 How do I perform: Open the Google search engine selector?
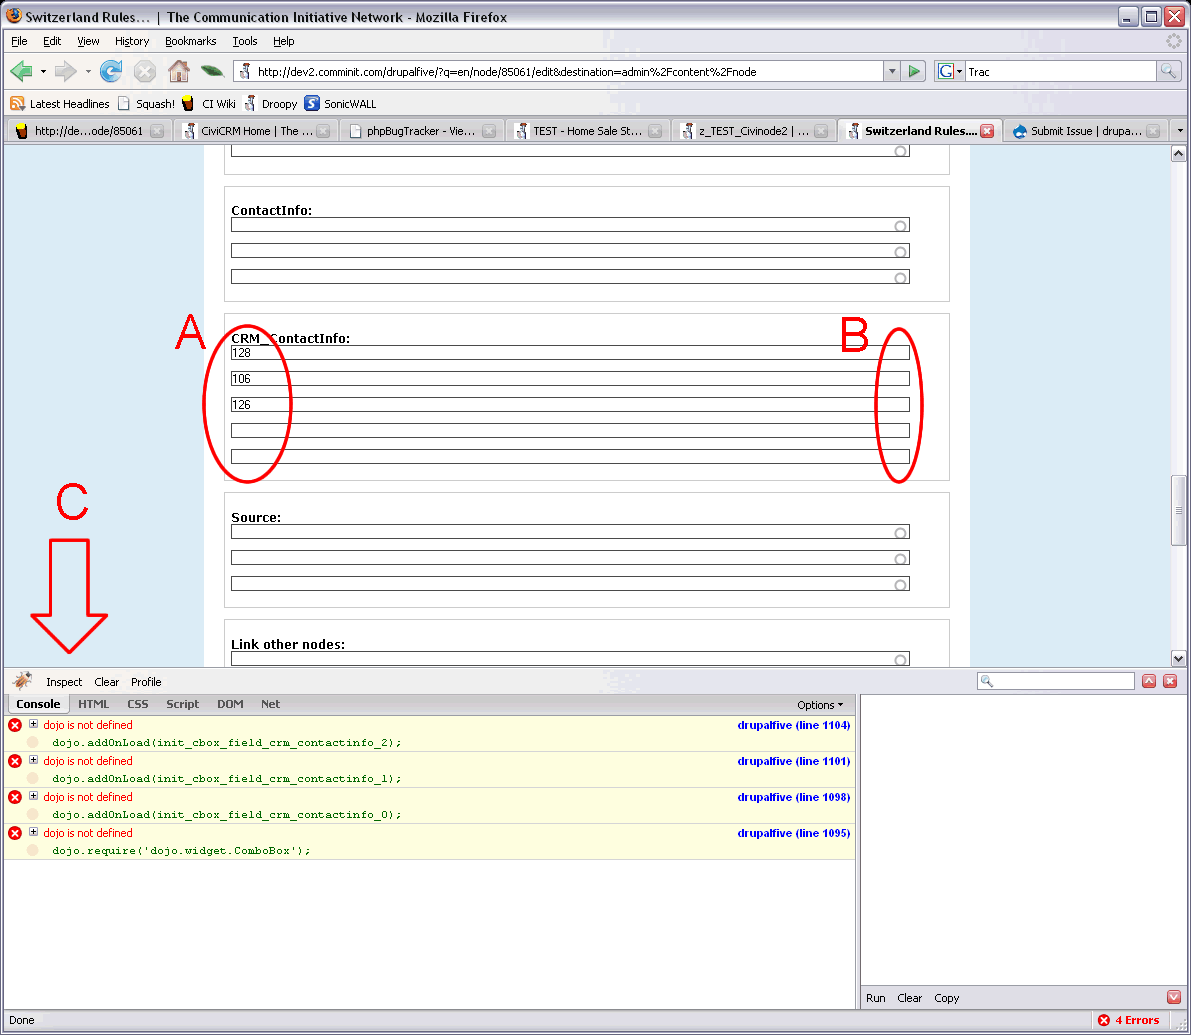click(949, 71)
